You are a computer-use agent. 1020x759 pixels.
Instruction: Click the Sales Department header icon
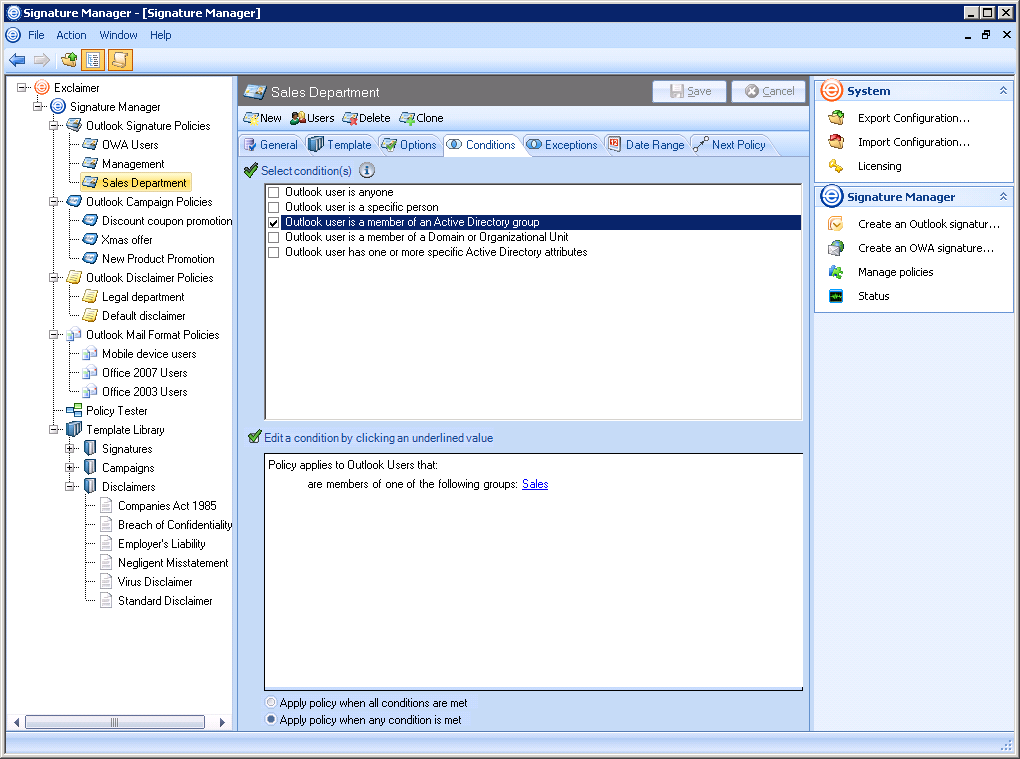(x=255, y=92)
